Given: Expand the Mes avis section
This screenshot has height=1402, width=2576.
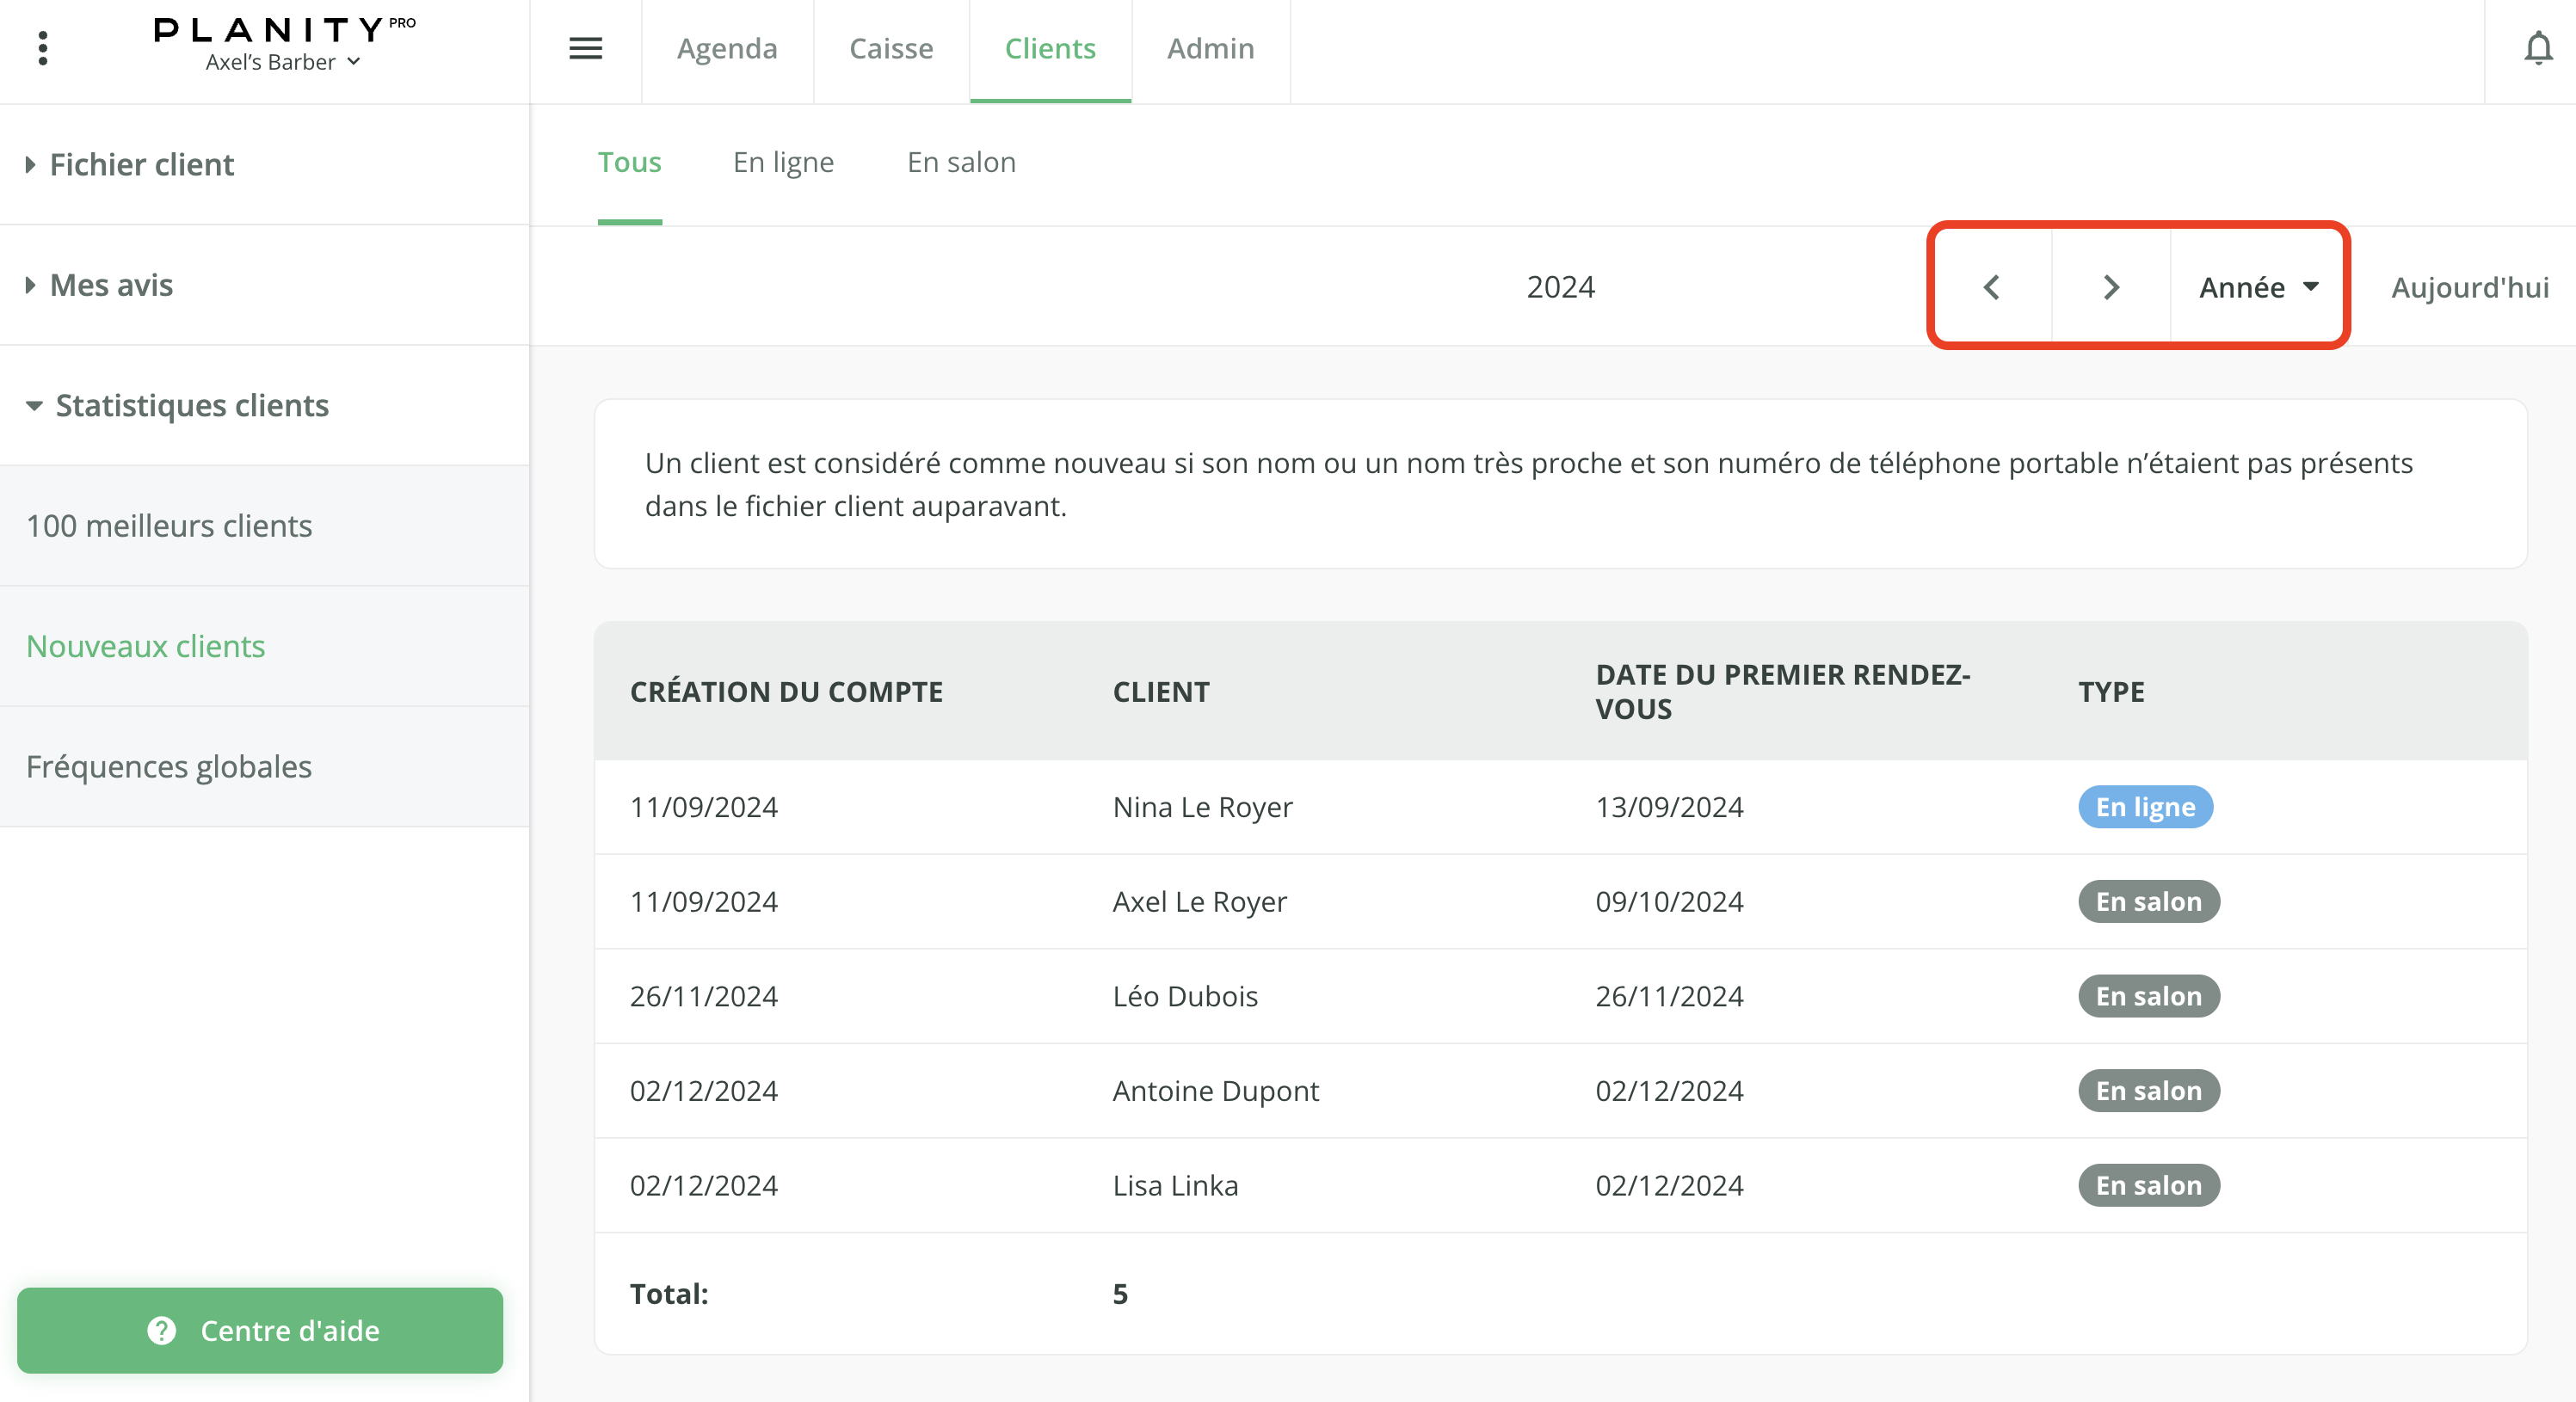Looking at the screenshot, I should 111,285.
